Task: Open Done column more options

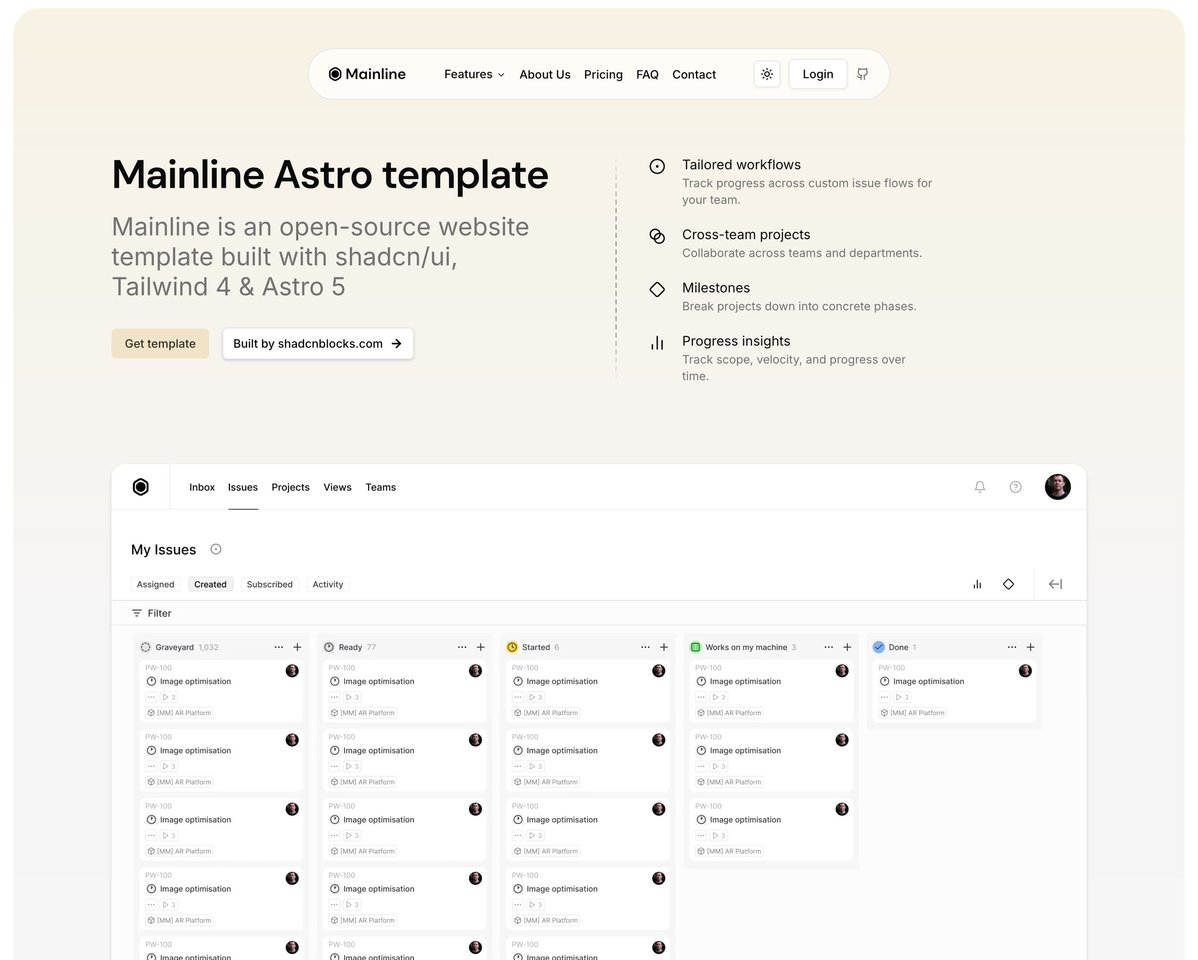Action: tap(1012, 647)
